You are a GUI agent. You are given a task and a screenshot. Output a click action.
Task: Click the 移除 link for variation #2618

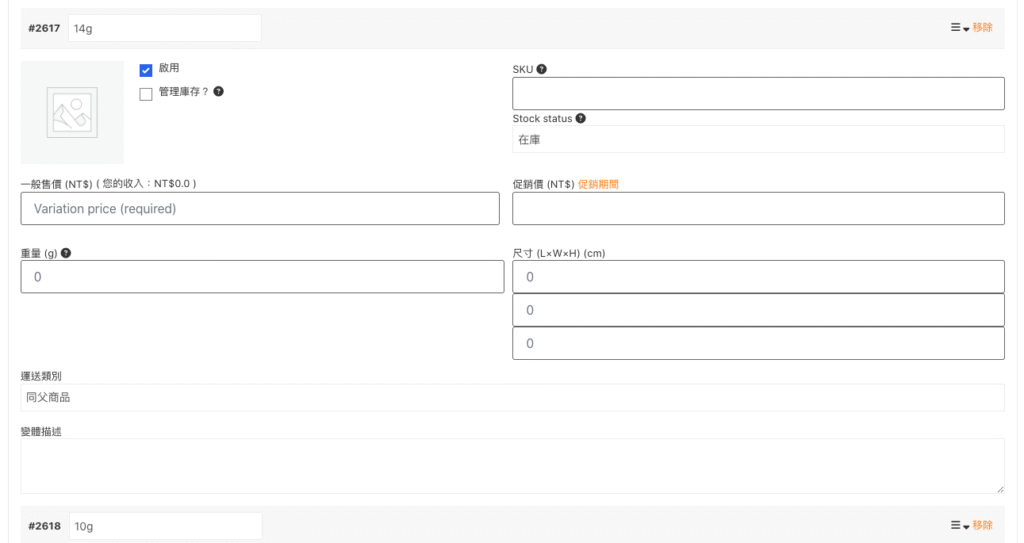(982, 525)
